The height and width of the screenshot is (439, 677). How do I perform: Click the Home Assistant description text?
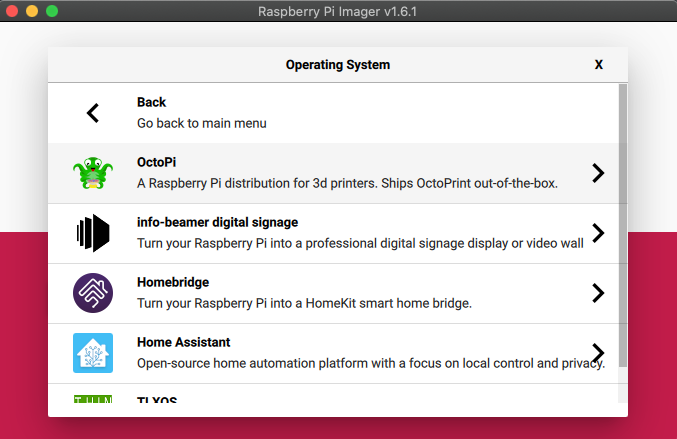(370, 364)
